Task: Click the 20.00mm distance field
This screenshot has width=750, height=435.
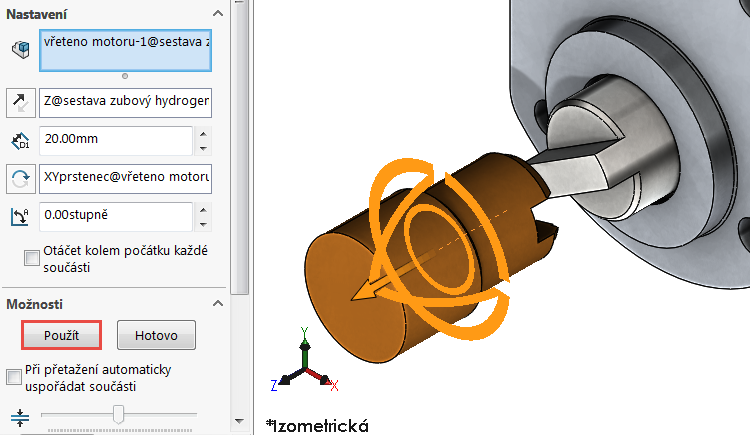Action: (116, 140)
